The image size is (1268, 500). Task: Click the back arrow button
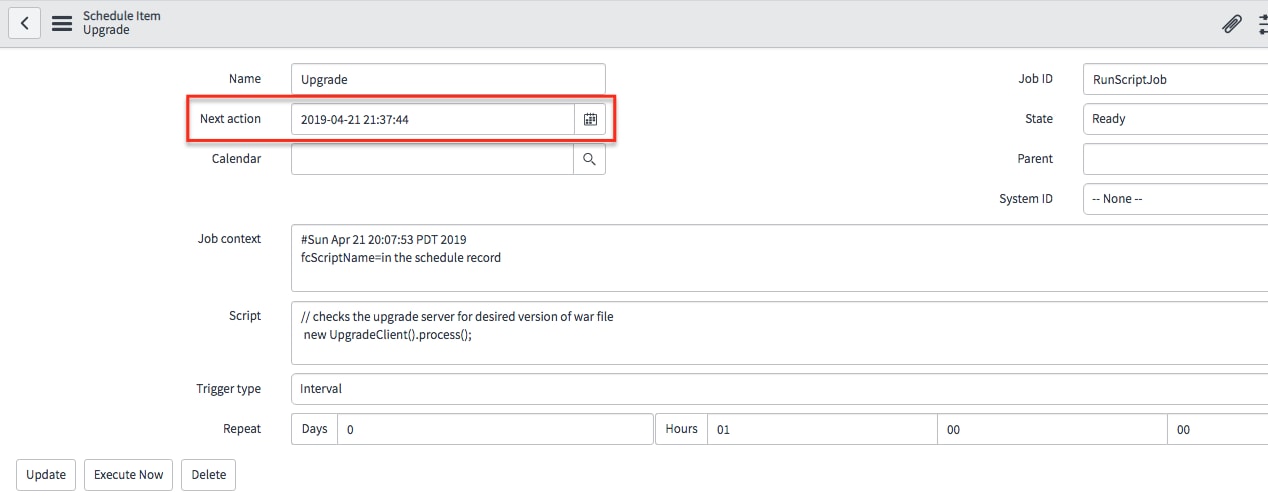coord(25,23)
